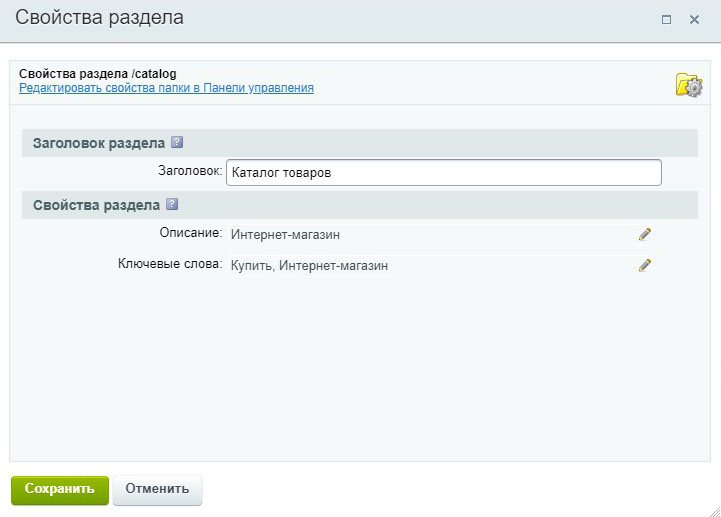Click the Сохранить button
Image resolution: width=721 pixels, height=517 pixels.
(x=60, y=490)
